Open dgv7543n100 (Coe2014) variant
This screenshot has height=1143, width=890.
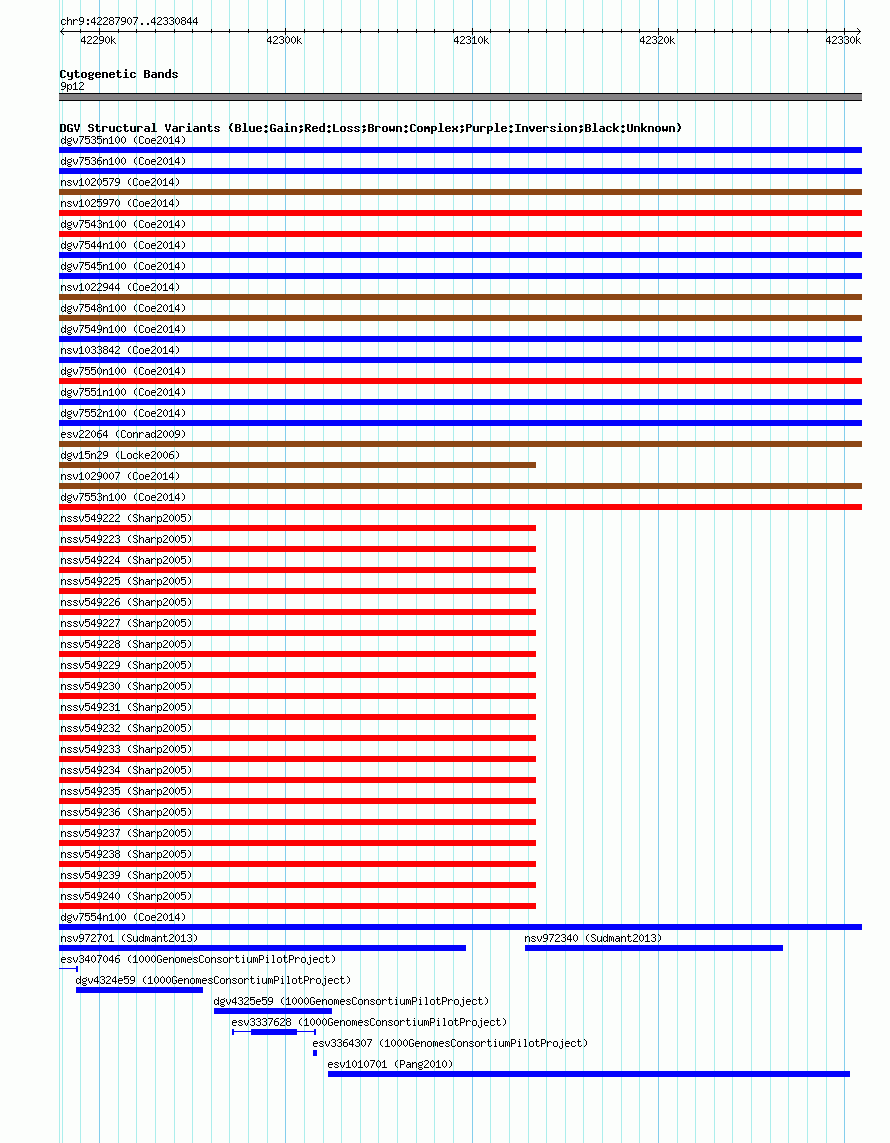(x=123, y=225)
